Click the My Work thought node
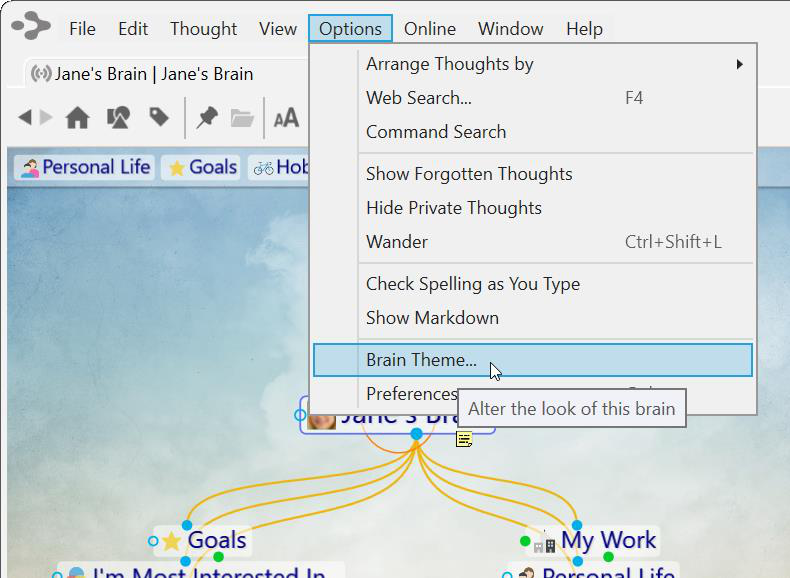The width and height of the screenshot is (790, 578). (607, 541)
